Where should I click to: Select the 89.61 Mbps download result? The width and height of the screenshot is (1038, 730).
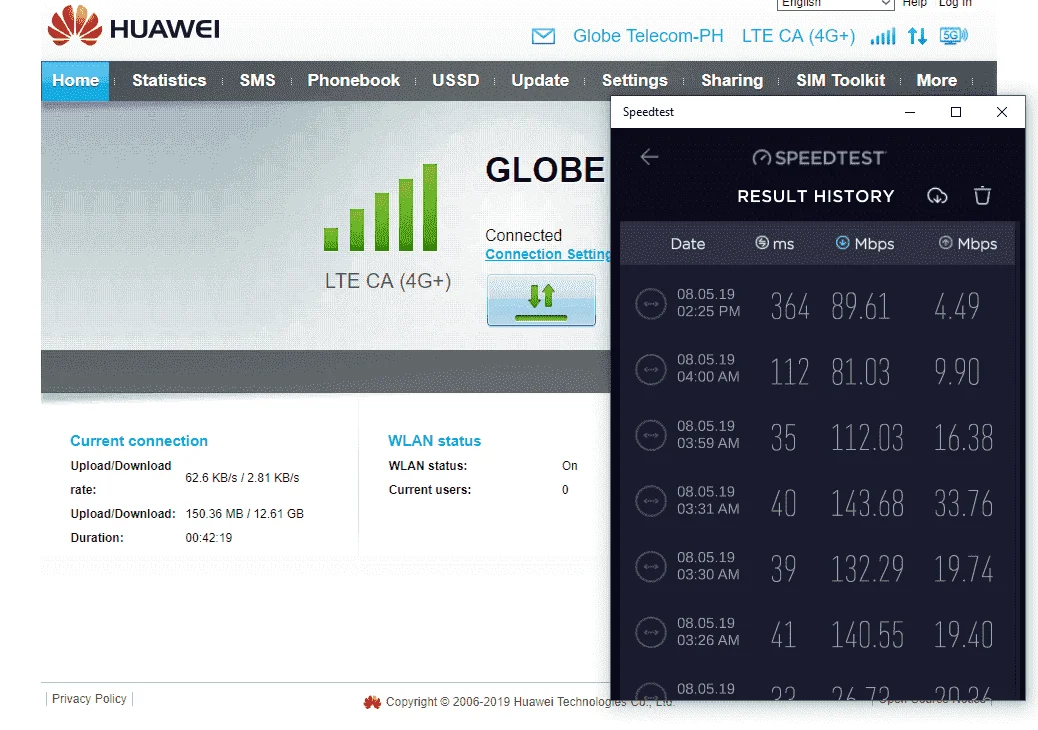pyautogui.click(x=860, y=306)
